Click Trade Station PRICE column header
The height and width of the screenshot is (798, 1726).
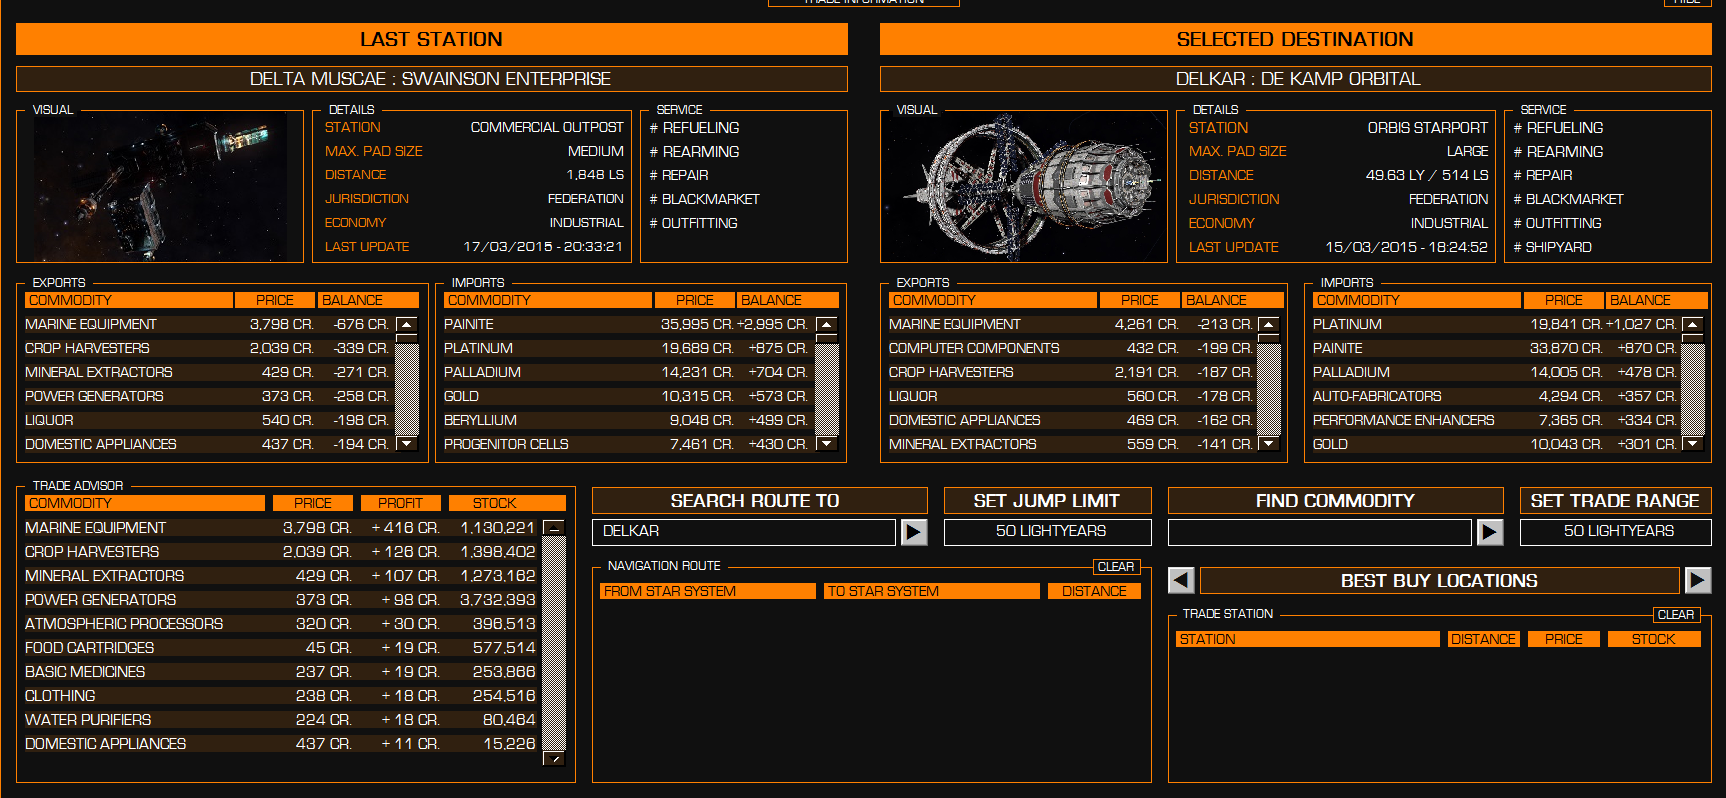pyautogui.click(x=1564, y=639)
